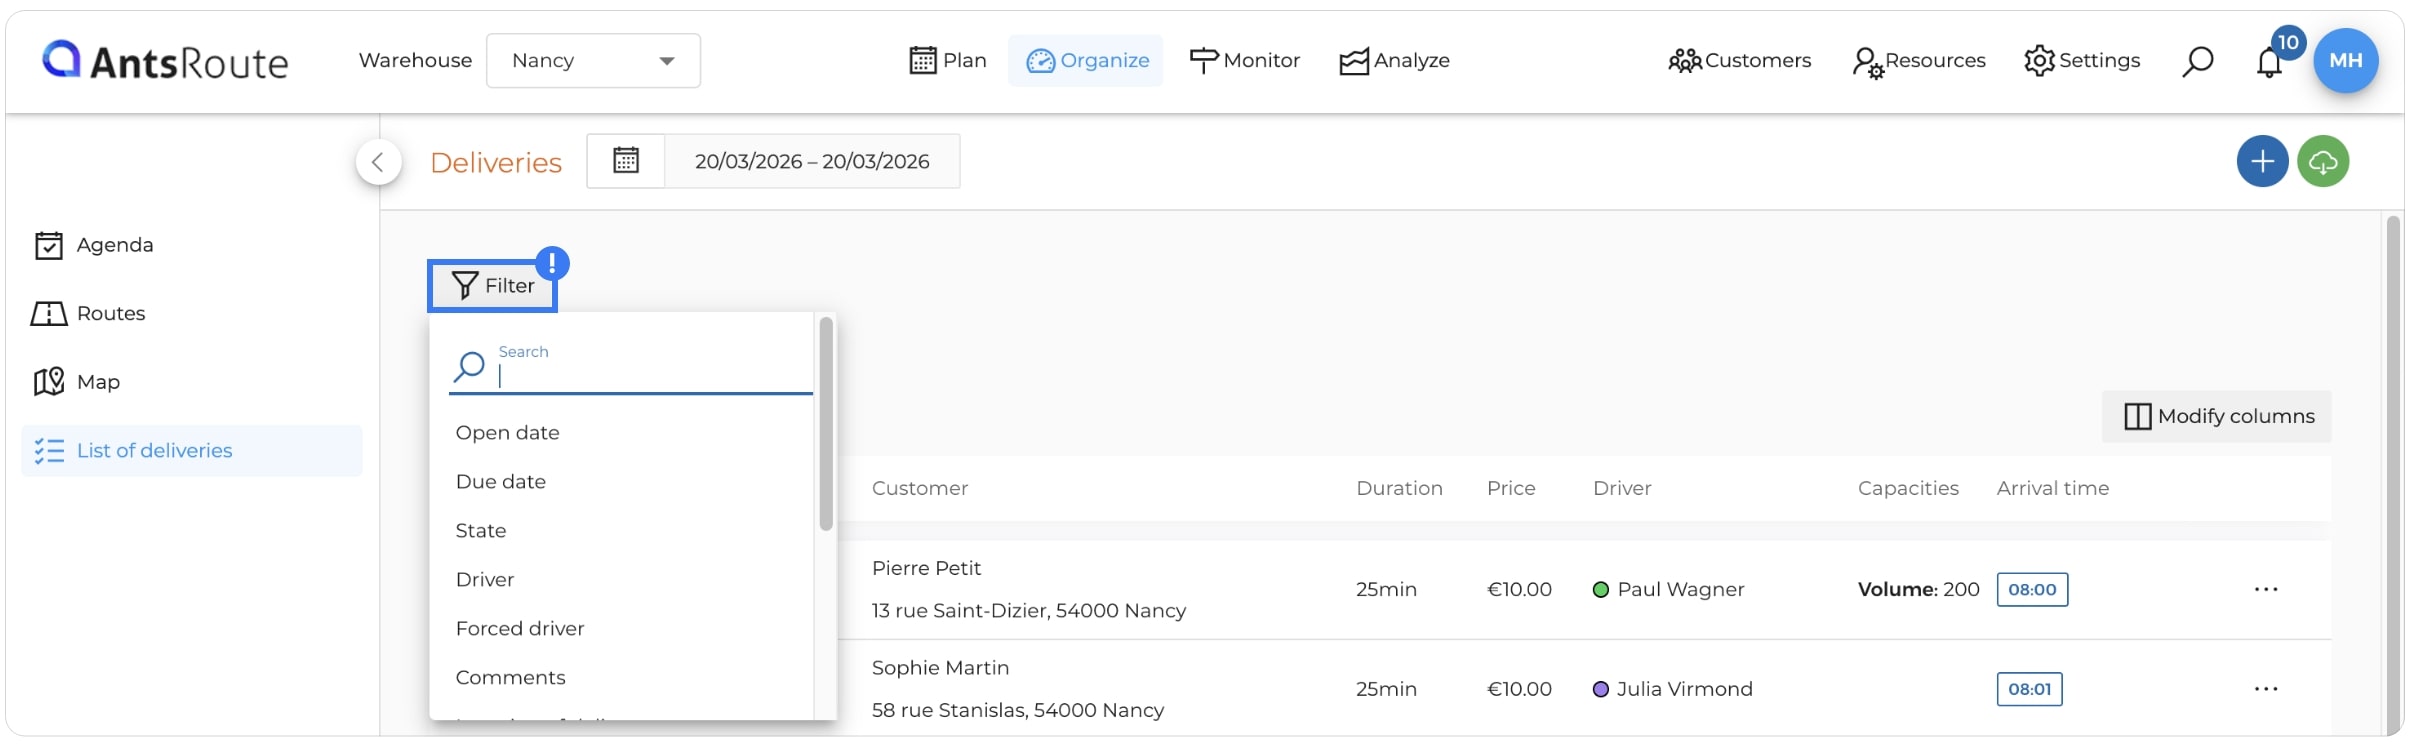Click customer name Sophie Martin
This screenshot has height=744, width=2410.
pyautogui.click(x=940, y=668)
